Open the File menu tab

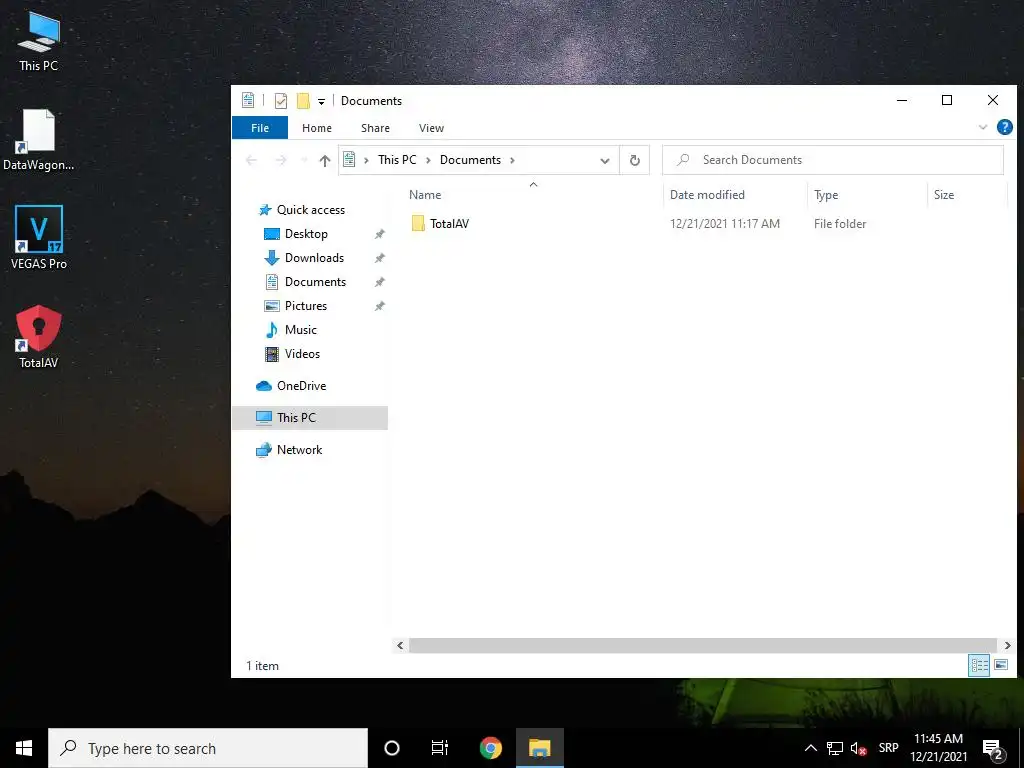pos(260,128)
